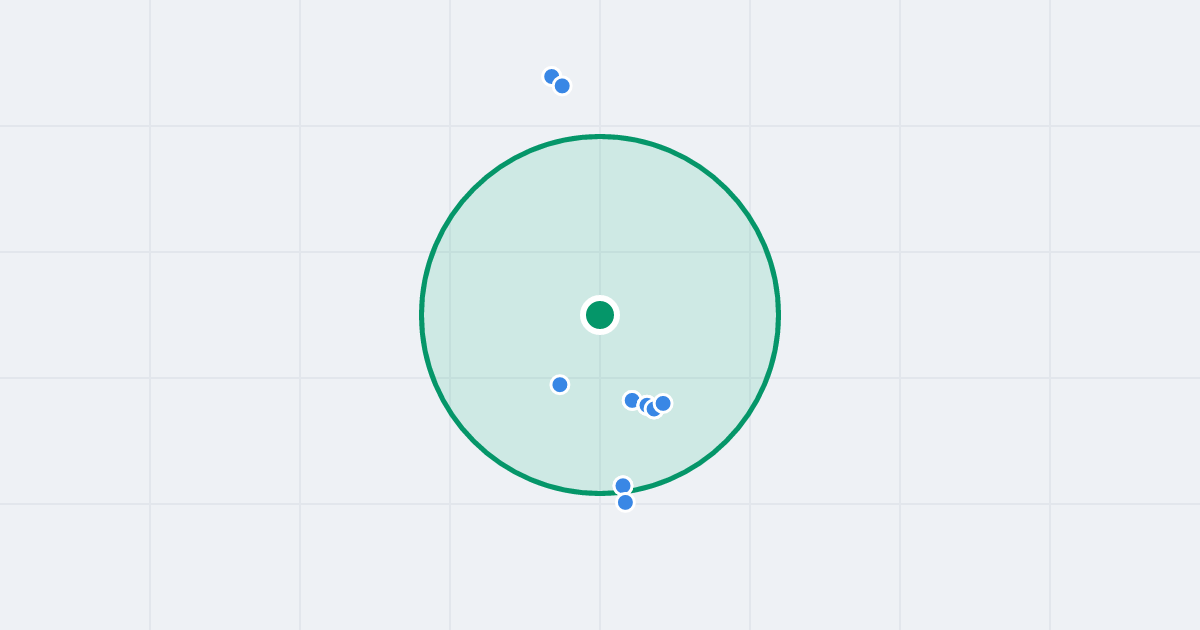Pick the leftmost blue dot in the four-dot cluster

(x=632, y=401)
